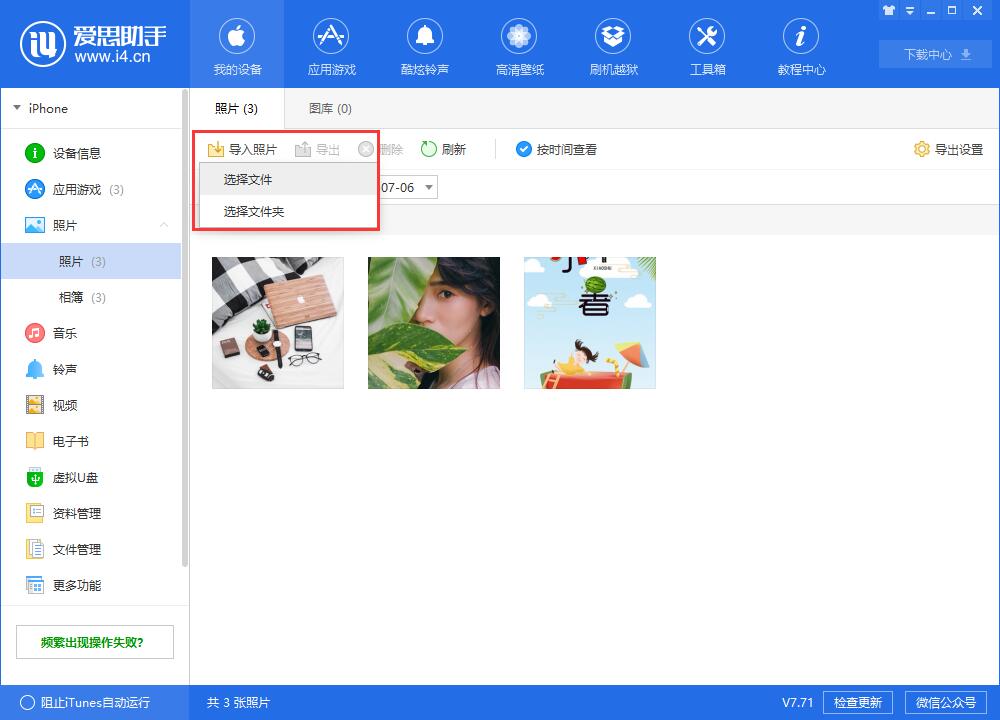Open the 我的设备 (My Devices) section
The height and width of the screenshot is (720, 1000).
point(237,45)
